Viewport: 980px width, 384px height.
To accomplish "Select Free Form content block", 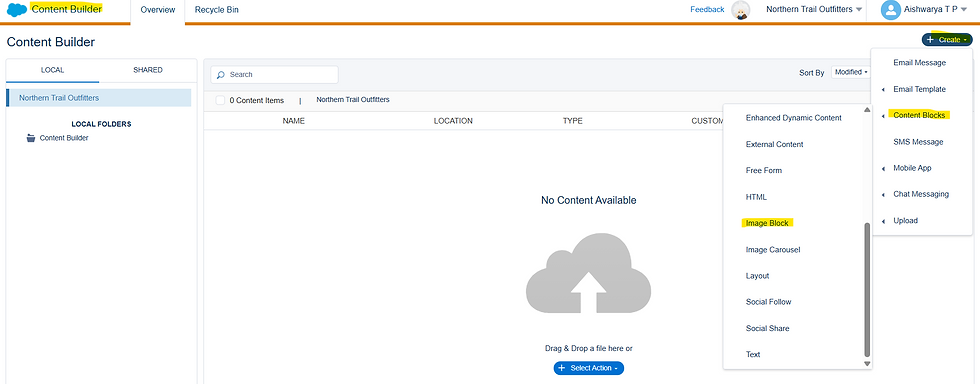I will click(764, 171).
